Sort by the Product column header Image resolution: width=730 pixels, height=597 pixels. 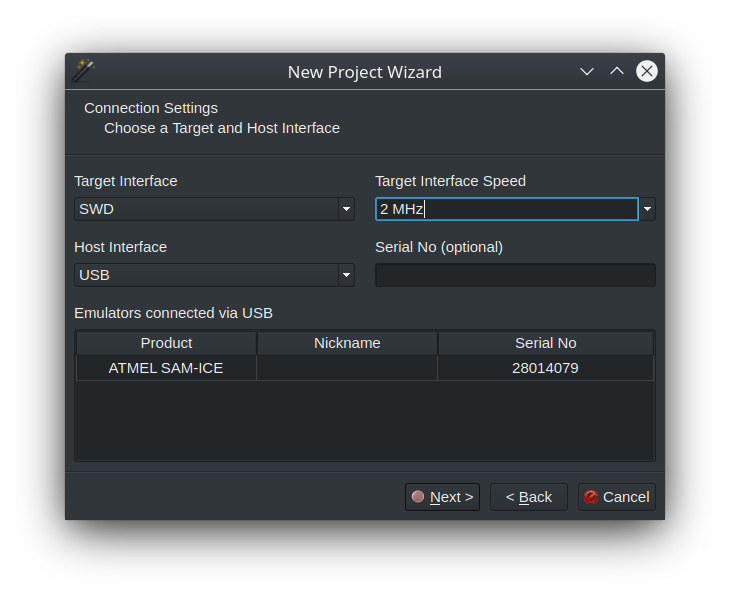coord(166,343)
